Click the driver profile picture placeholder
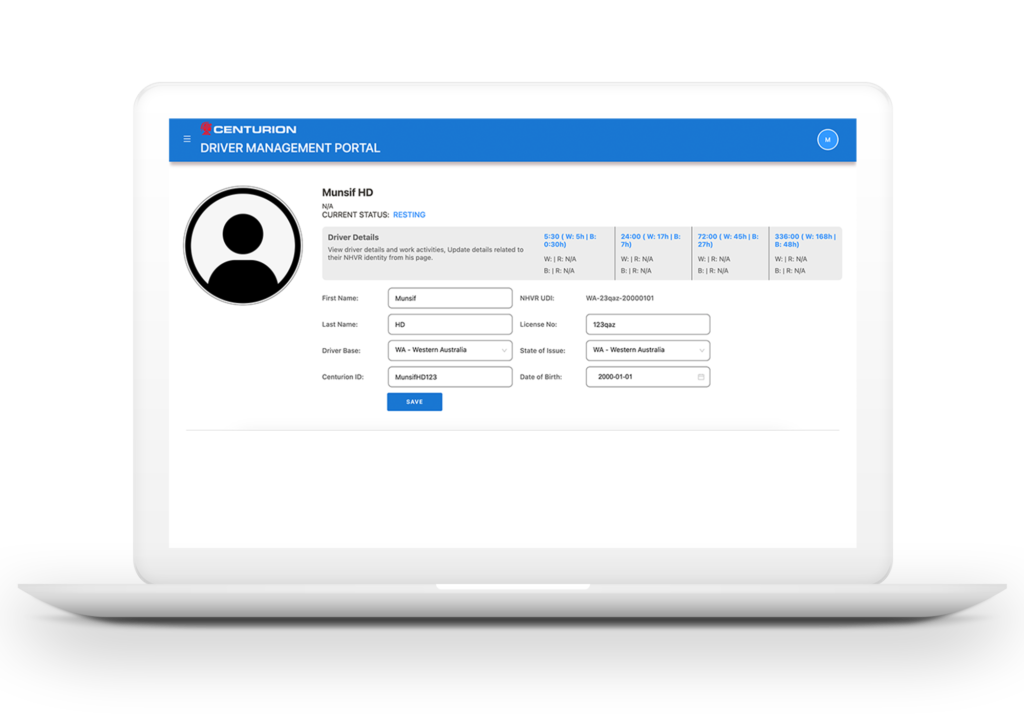This screenshot has width=1024, height=717. (x=242, y=245)
